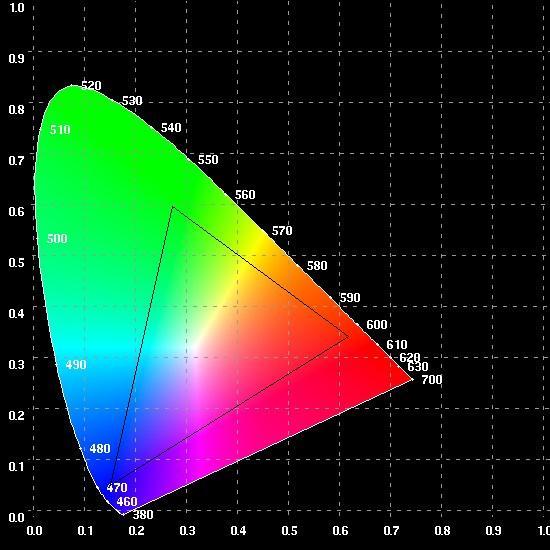Image resolution: width=550 pixels, height=550 pixels.
Task: Click the 490 wavelength label
Action: tap(76, 365)
